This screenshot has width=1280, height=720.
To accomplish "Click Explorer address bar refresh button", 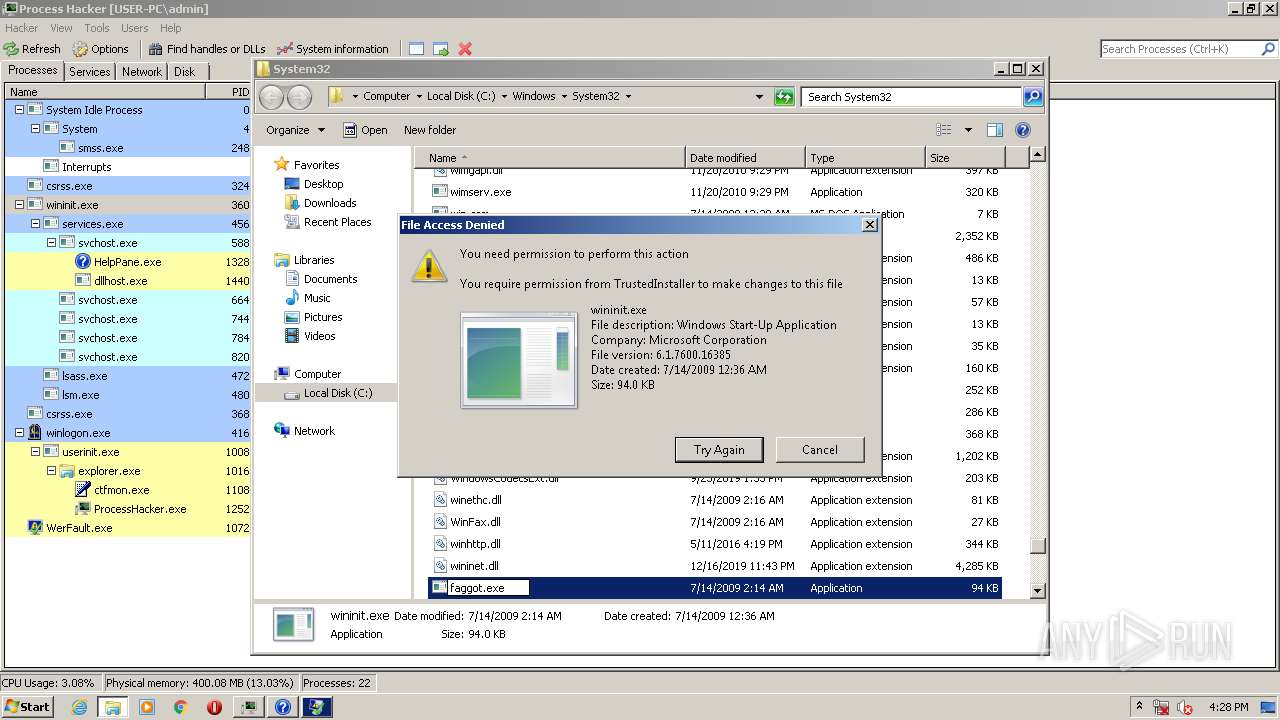I will (x=784, y=97).
